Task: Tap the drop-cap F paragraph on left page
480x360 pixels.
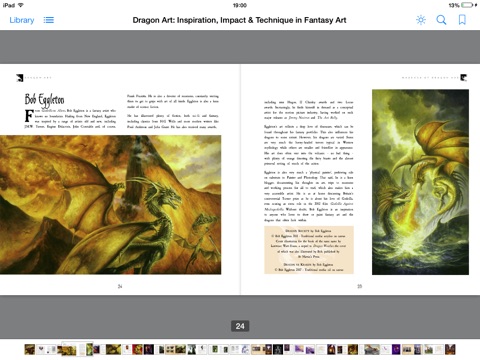Action: click(x=70, y=119)
